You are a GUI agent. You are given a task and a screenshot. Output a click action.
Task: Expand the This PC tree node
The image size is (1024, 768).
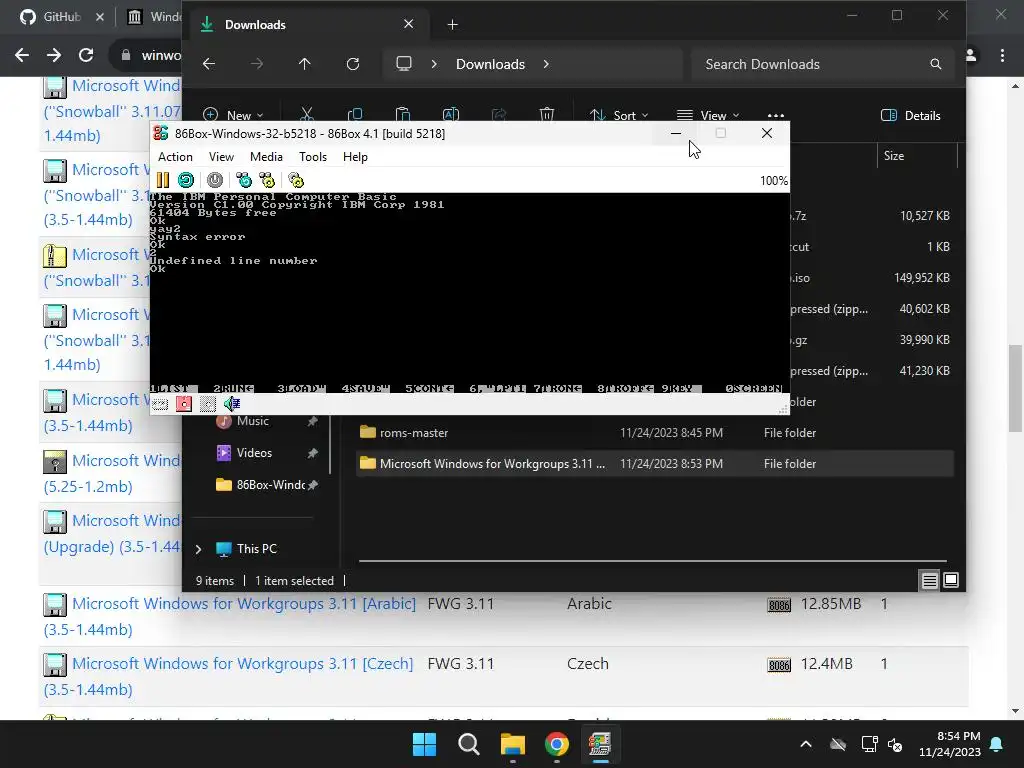[x=199, y=549]
